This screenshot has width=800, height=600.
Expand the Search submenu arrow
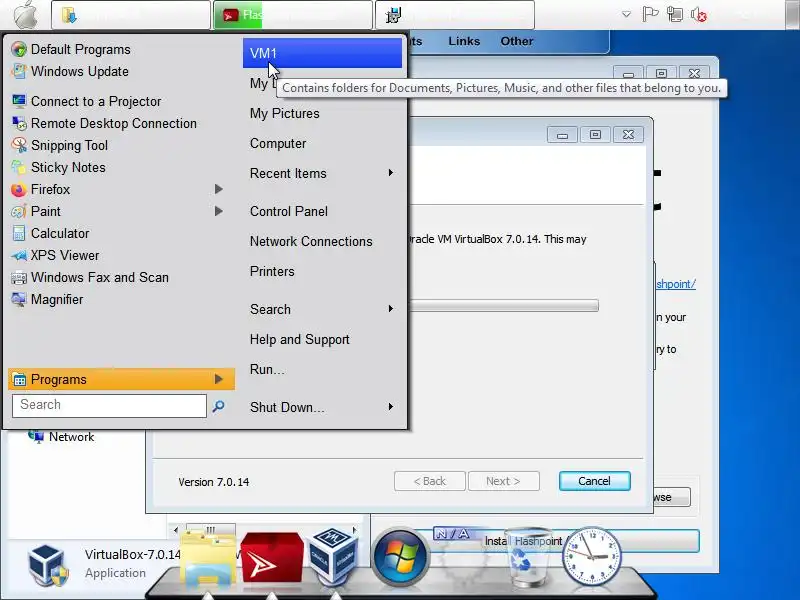point(390,309)
